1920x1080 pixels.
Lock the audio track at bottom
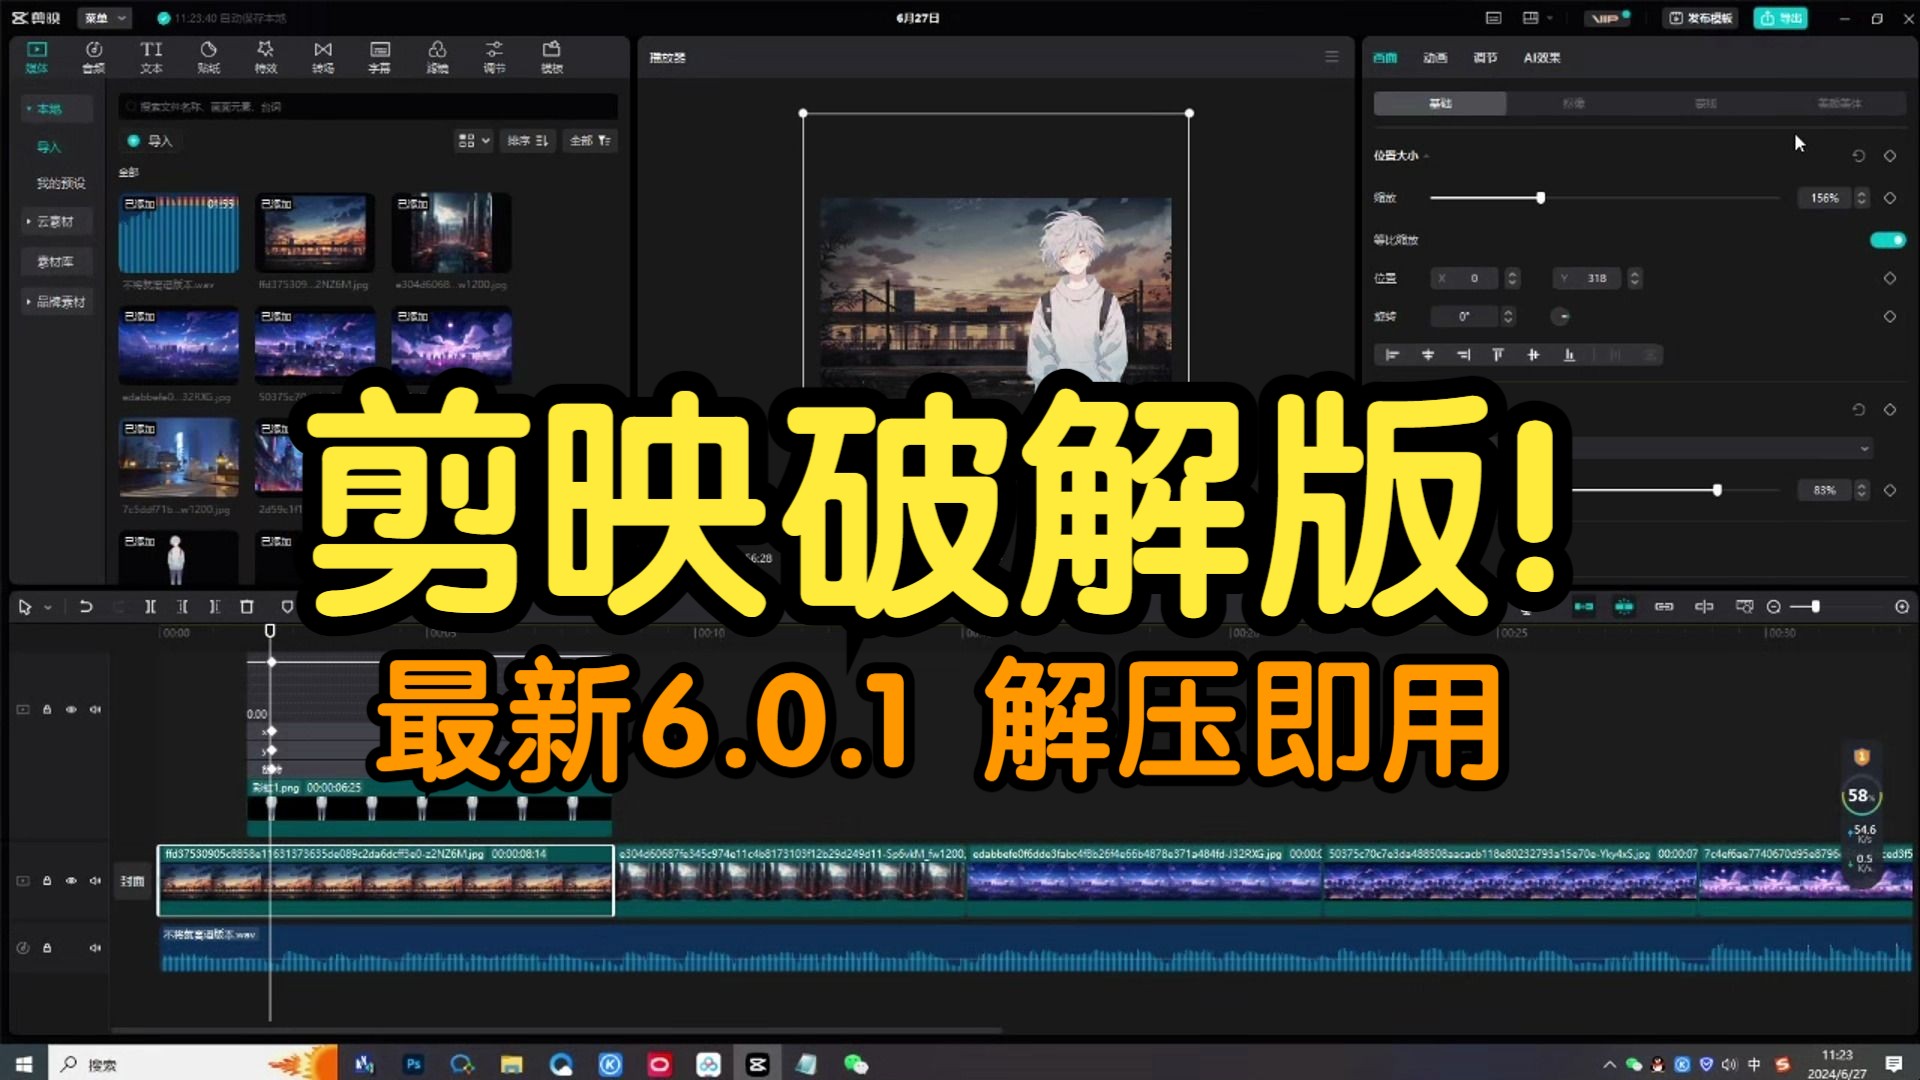(x=47, y=948)
